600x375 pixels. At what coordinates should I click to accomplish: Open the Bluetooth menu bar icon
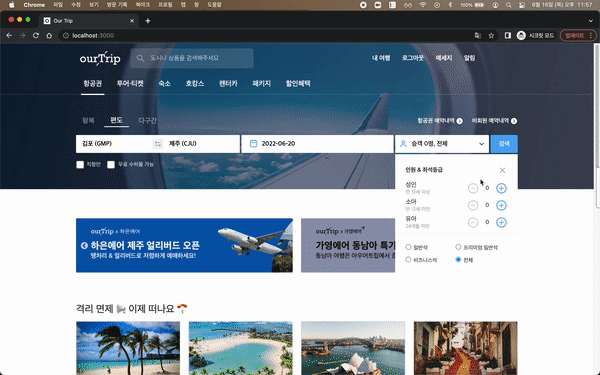coord(450,5)
